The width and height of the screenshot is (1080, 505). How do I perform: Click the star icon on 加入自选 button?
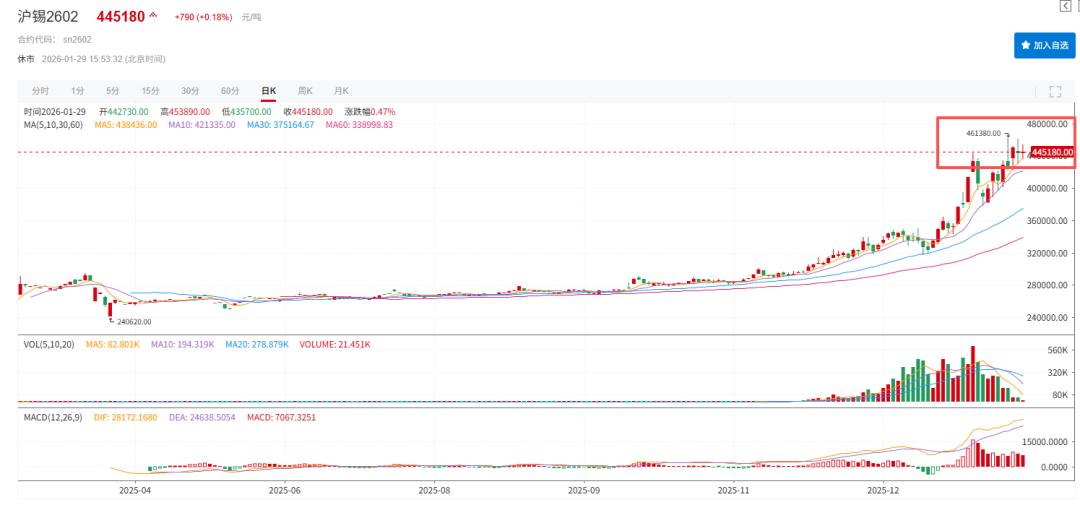click(x=1025, y=45)
